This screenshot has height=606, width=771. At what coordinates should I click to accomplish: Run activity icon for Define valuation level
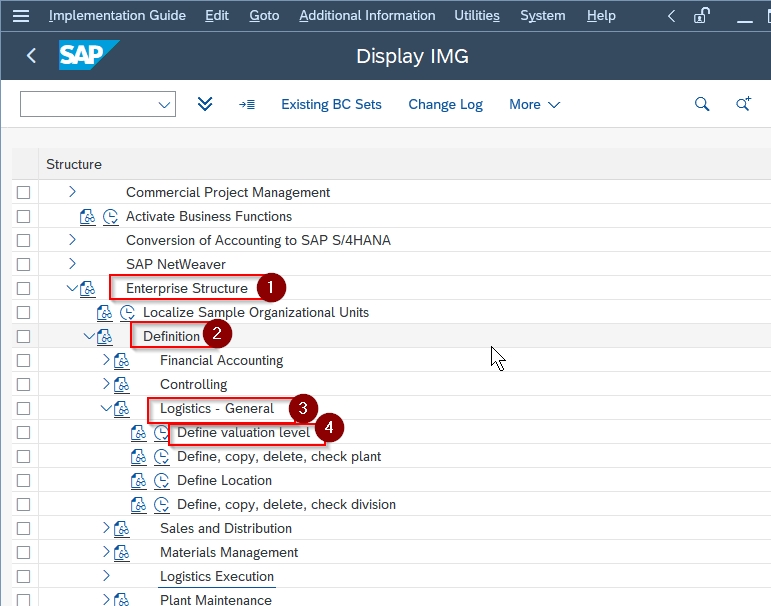(161, 433)
